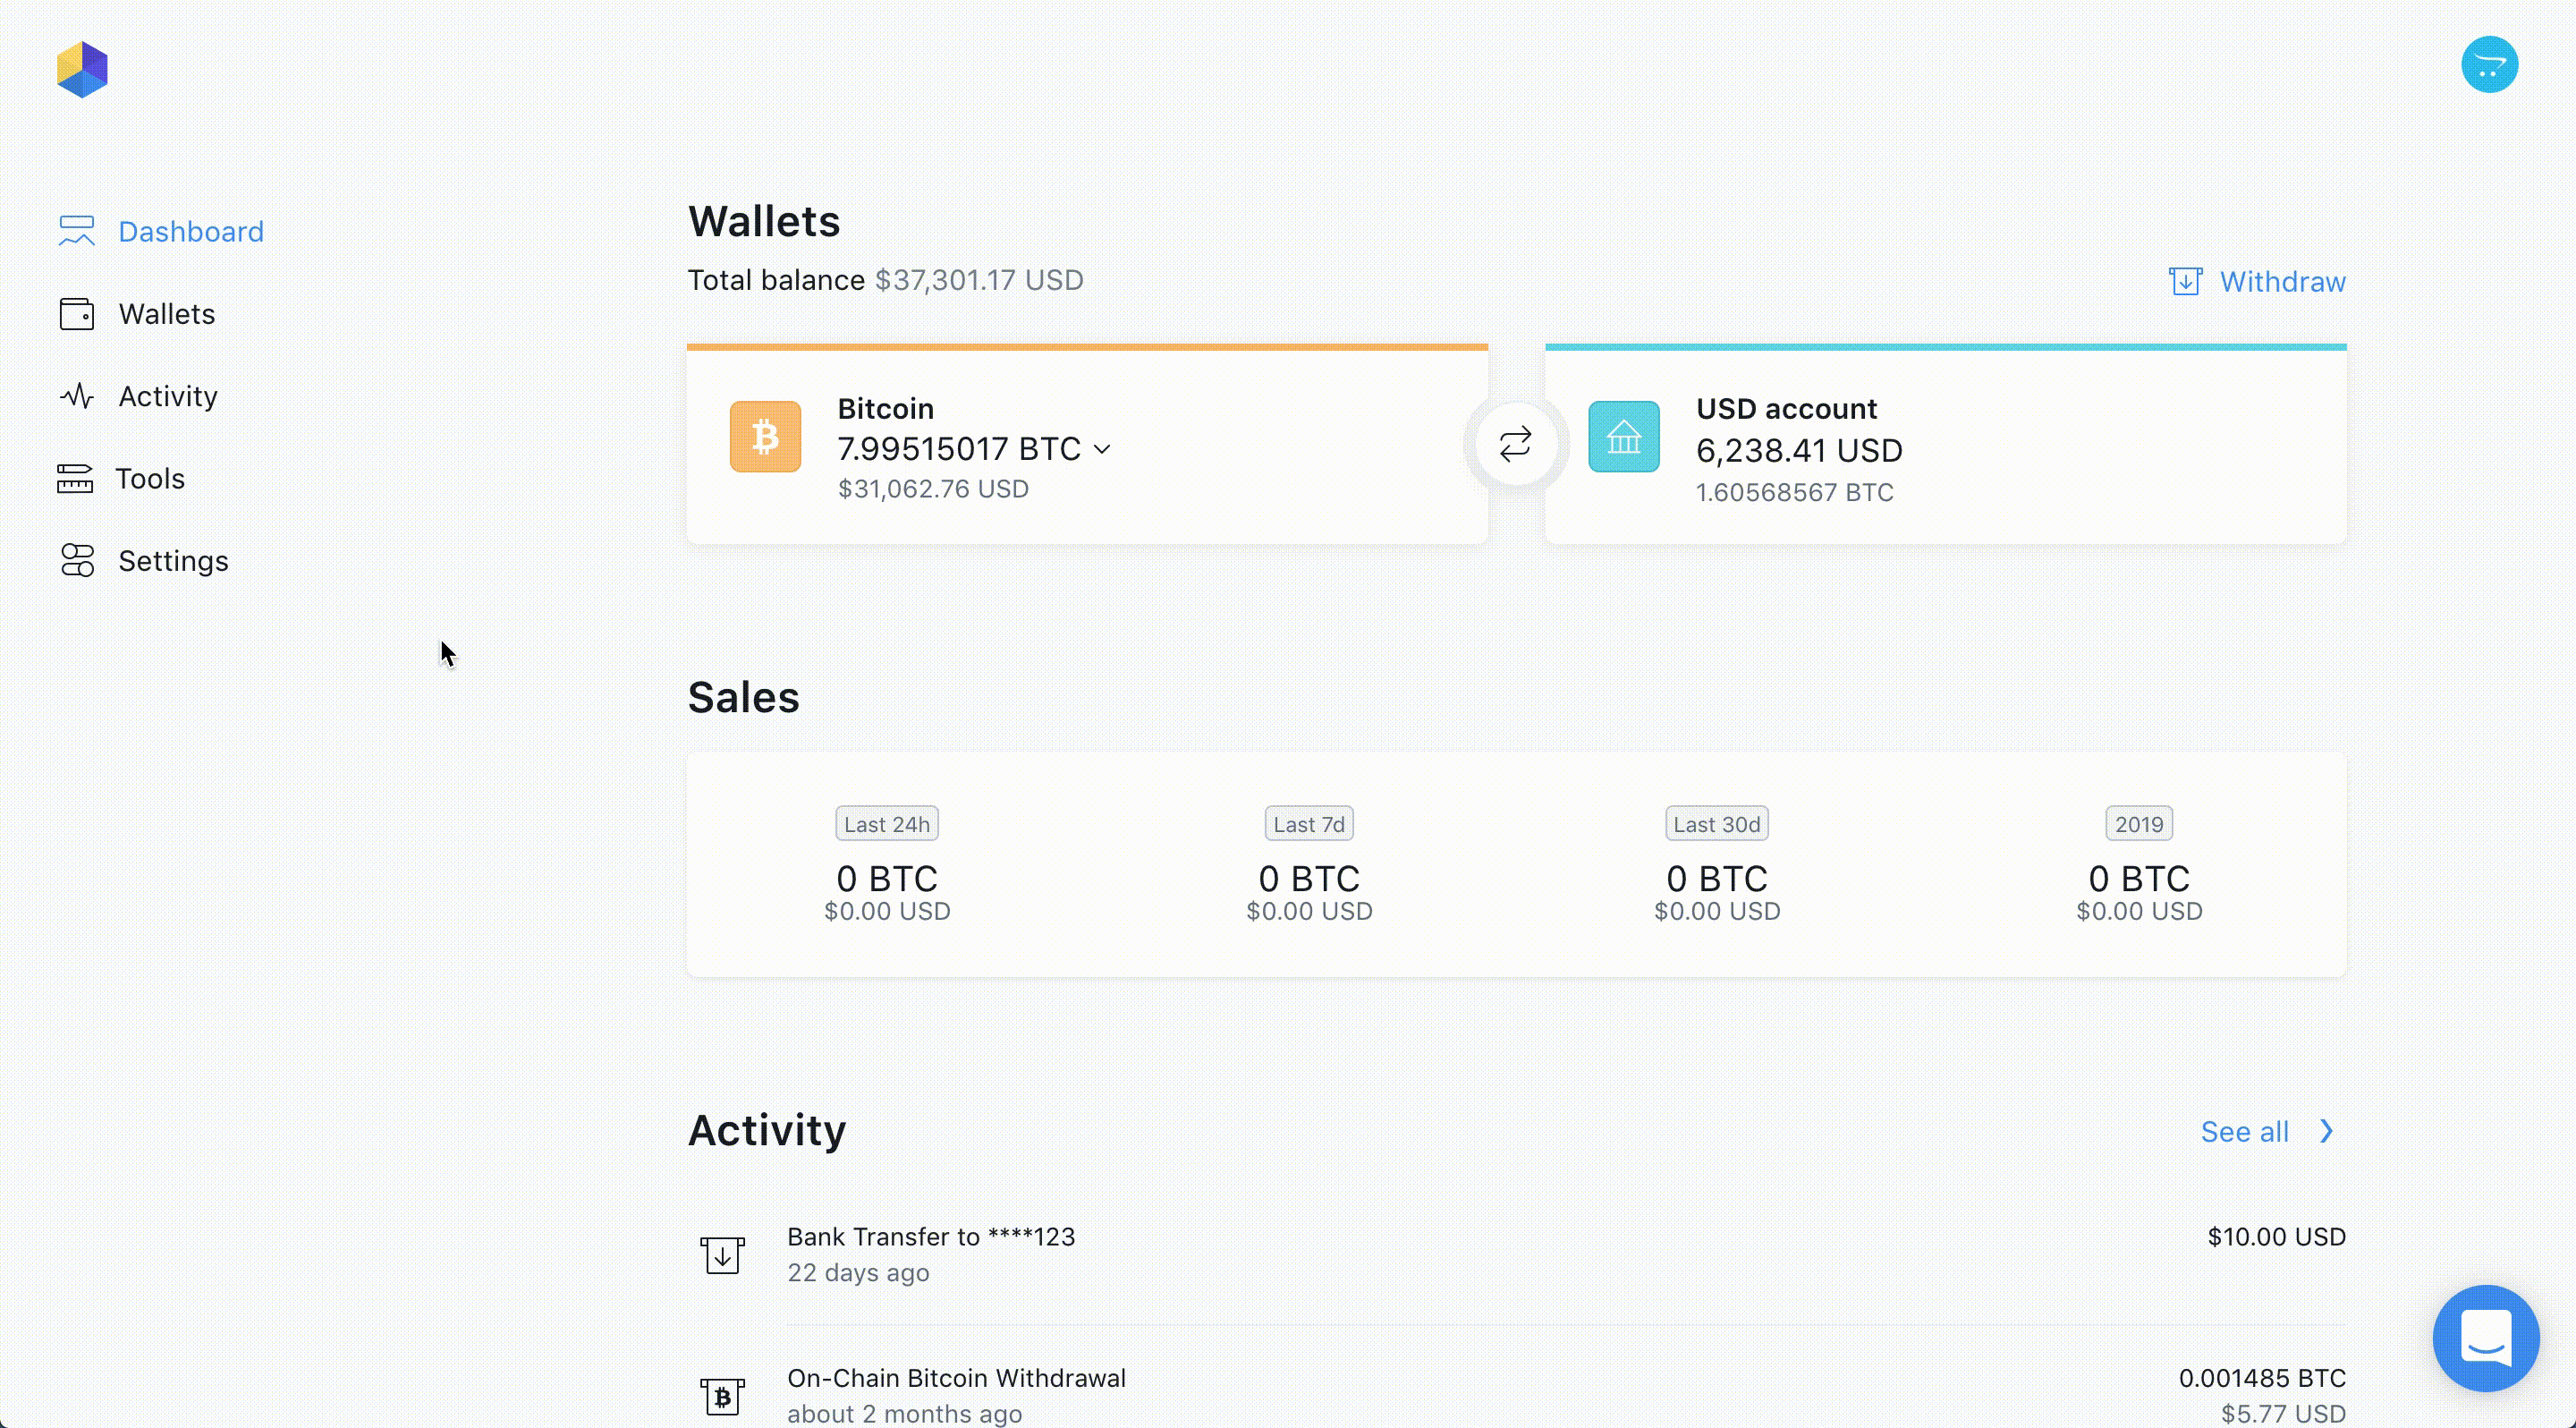Click the swap arrows between wallets

(1515, 444)
